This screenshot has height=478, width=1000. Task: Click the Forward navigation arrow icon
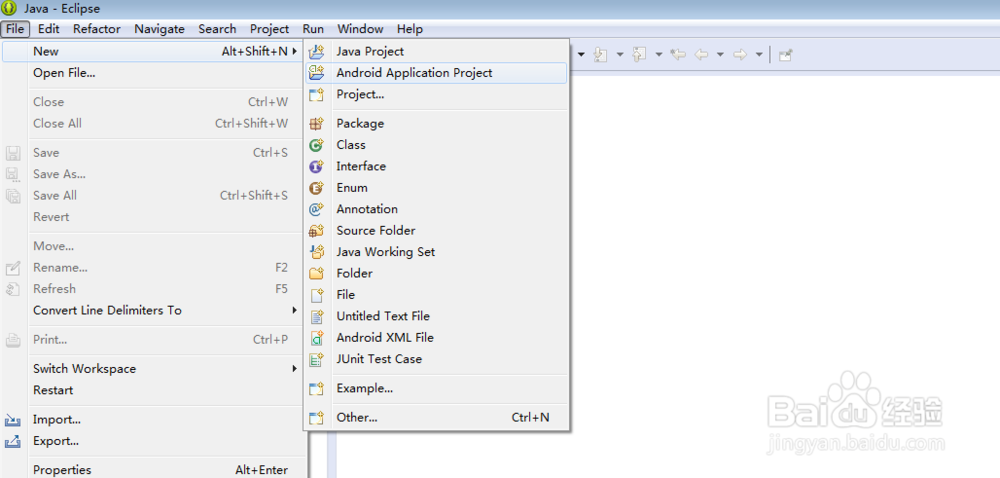point(740,55)
